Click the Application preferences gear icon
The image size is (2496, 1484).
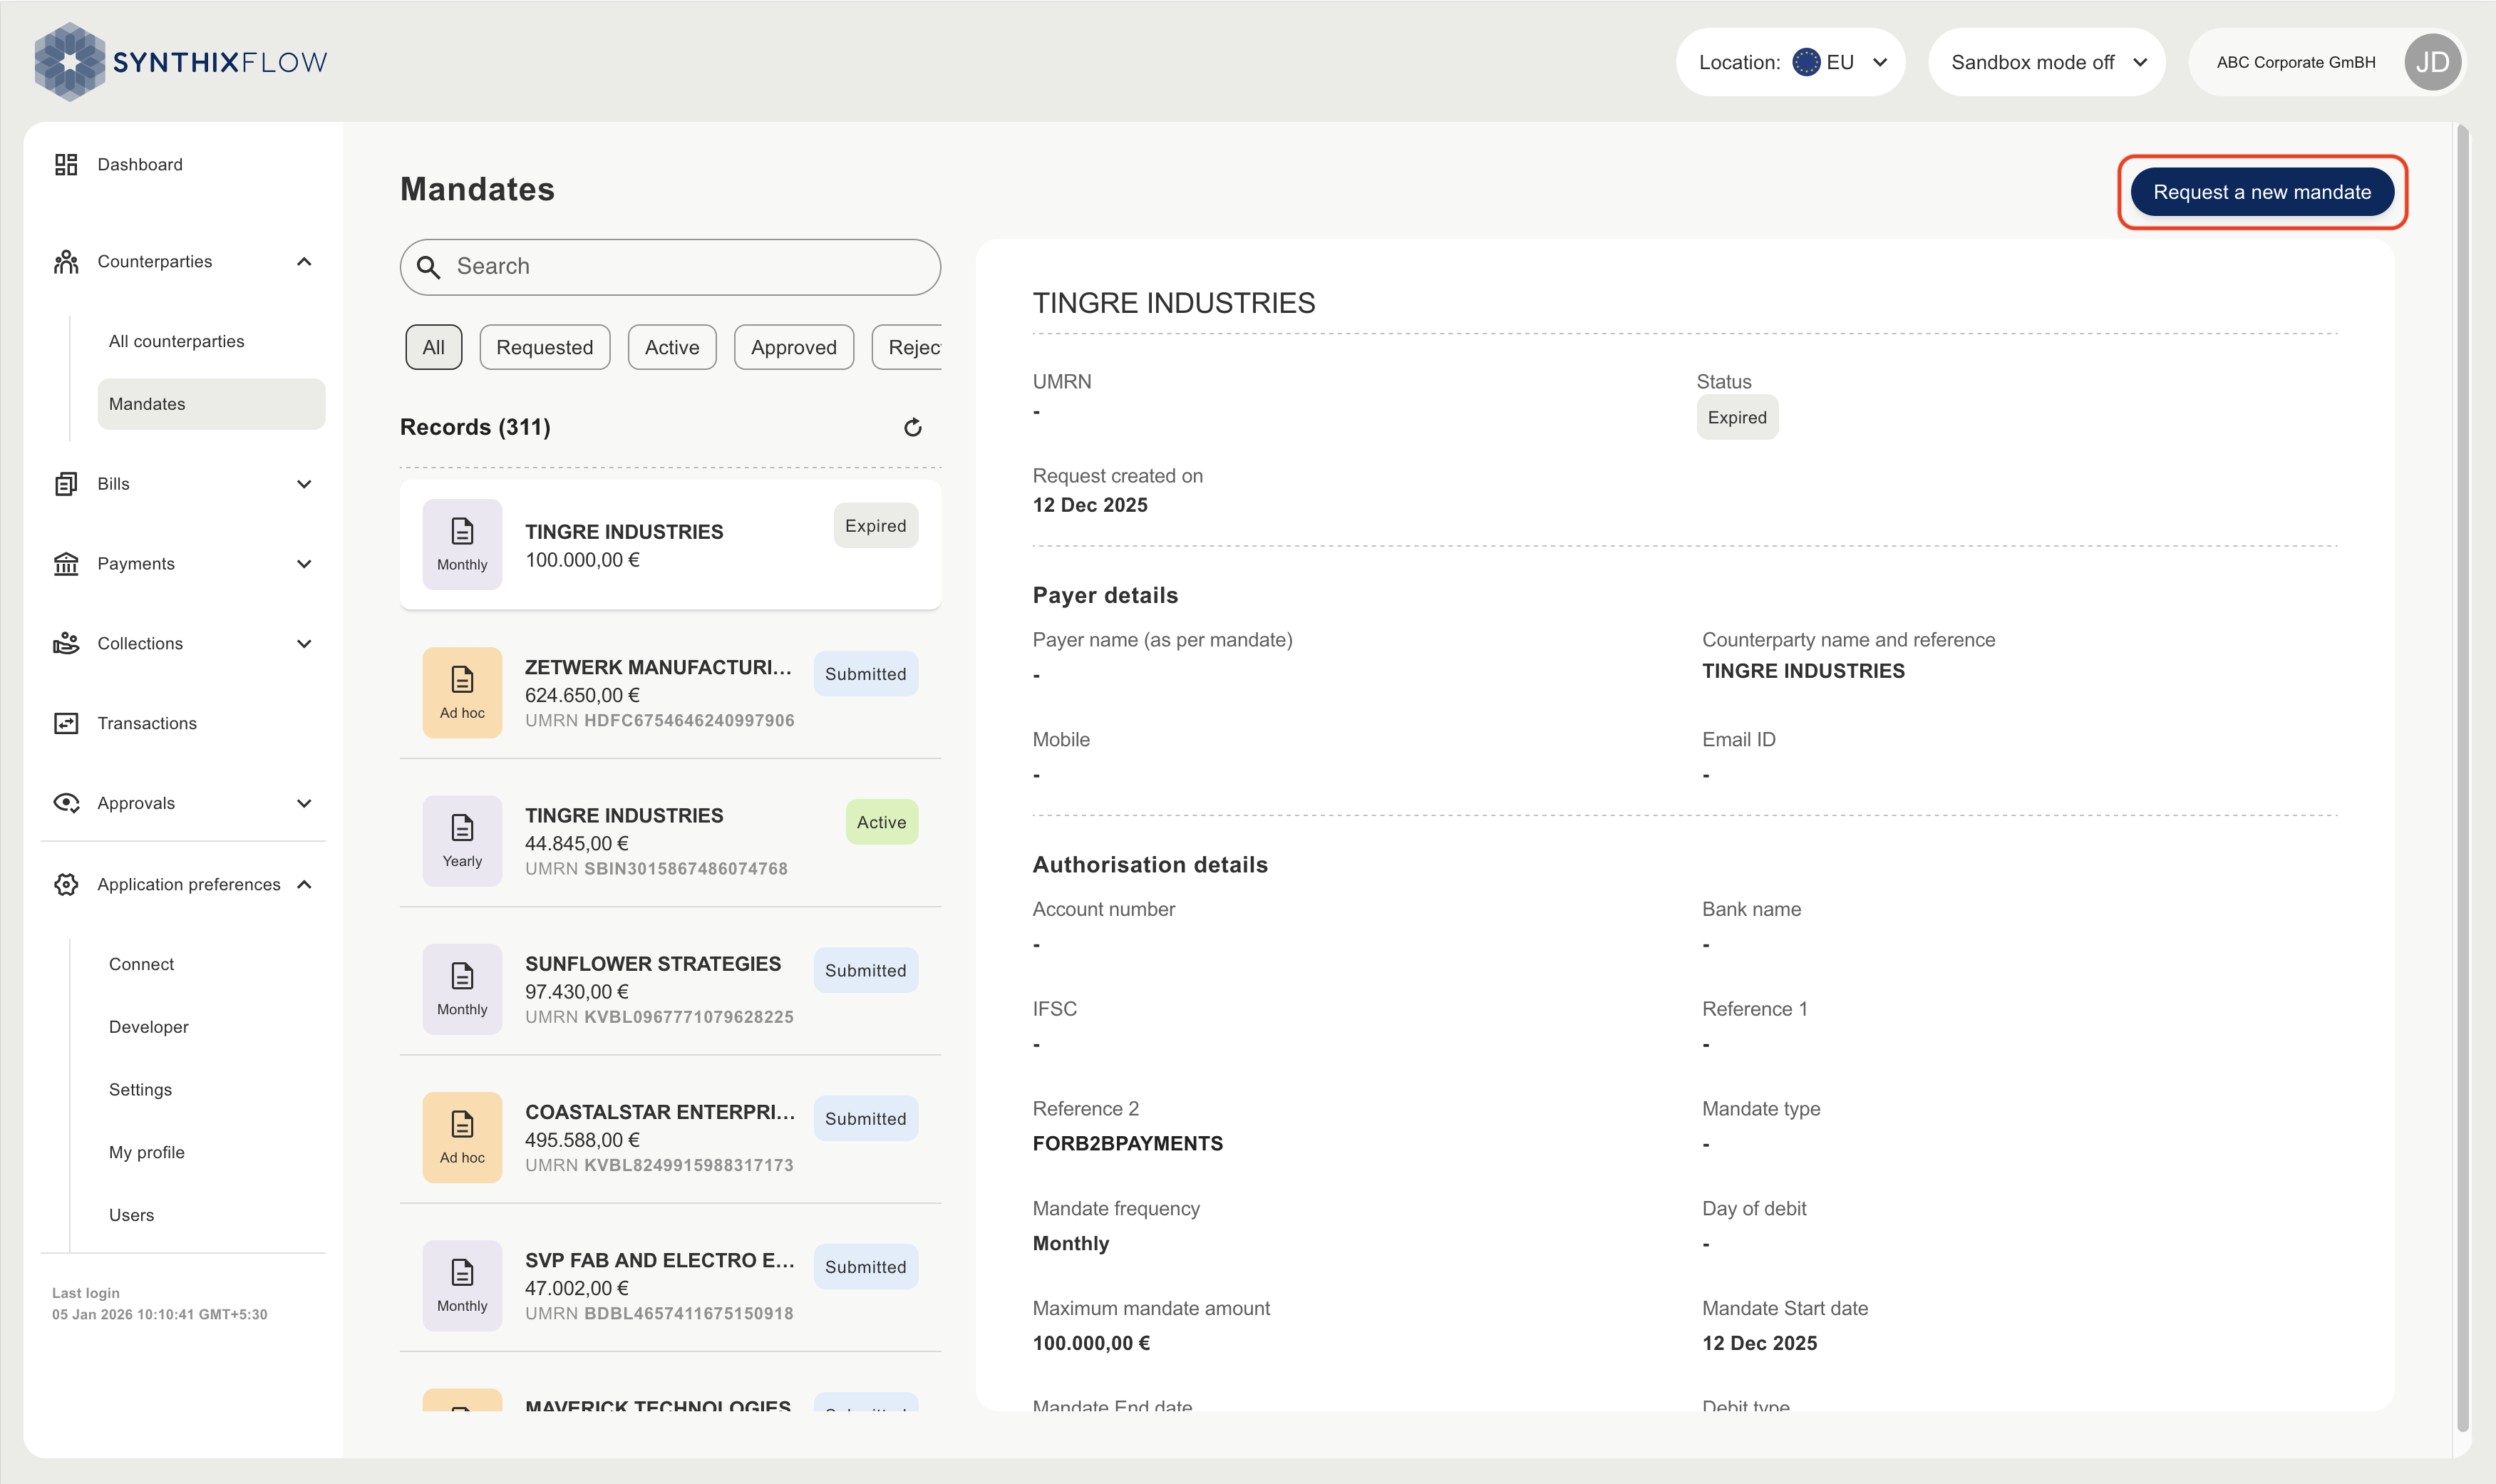point(66,884)
